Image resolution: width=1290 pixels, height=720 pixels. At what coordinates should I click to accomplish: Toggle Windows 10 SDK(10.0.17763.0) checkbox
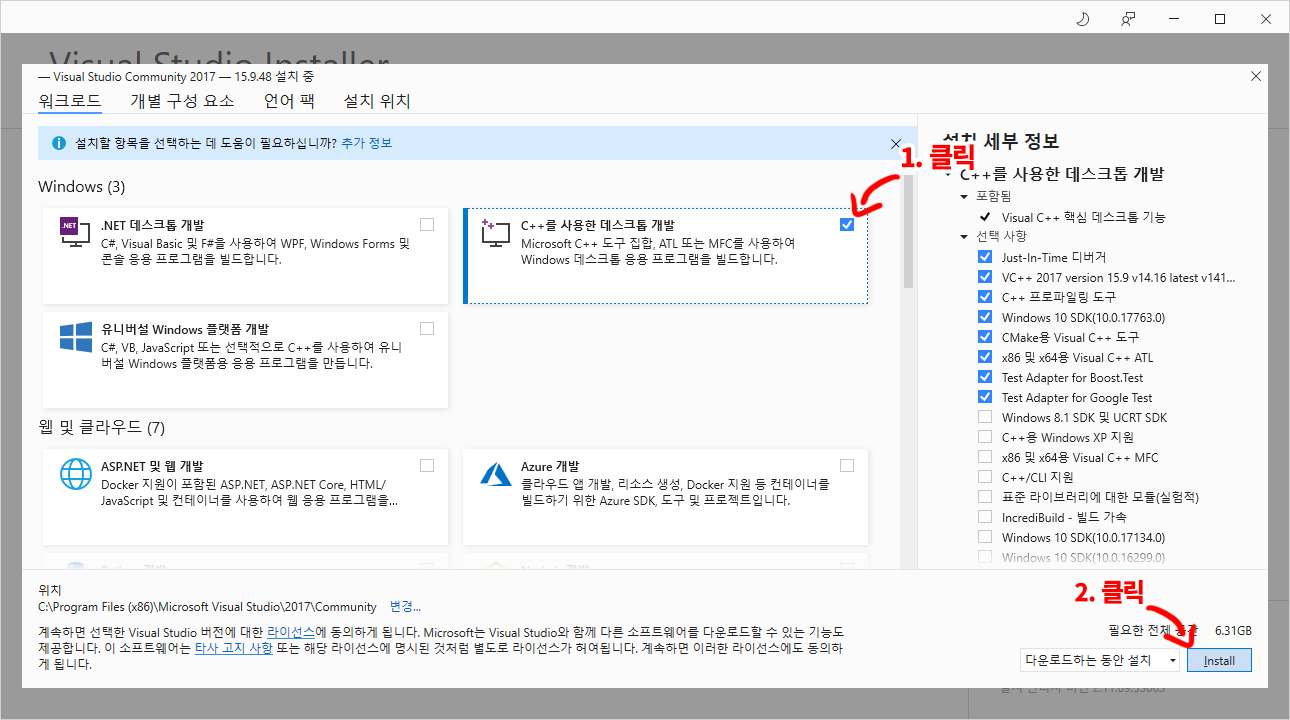pyautogui.click(x=985, y=317)
